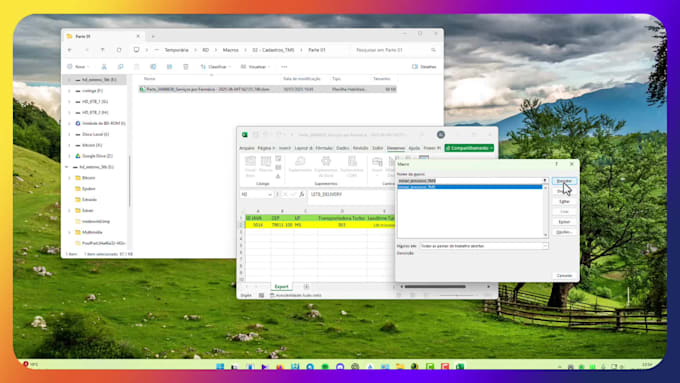
Task: Click Cancelar in the Macro dialog
Action: (x=564, y=275)
